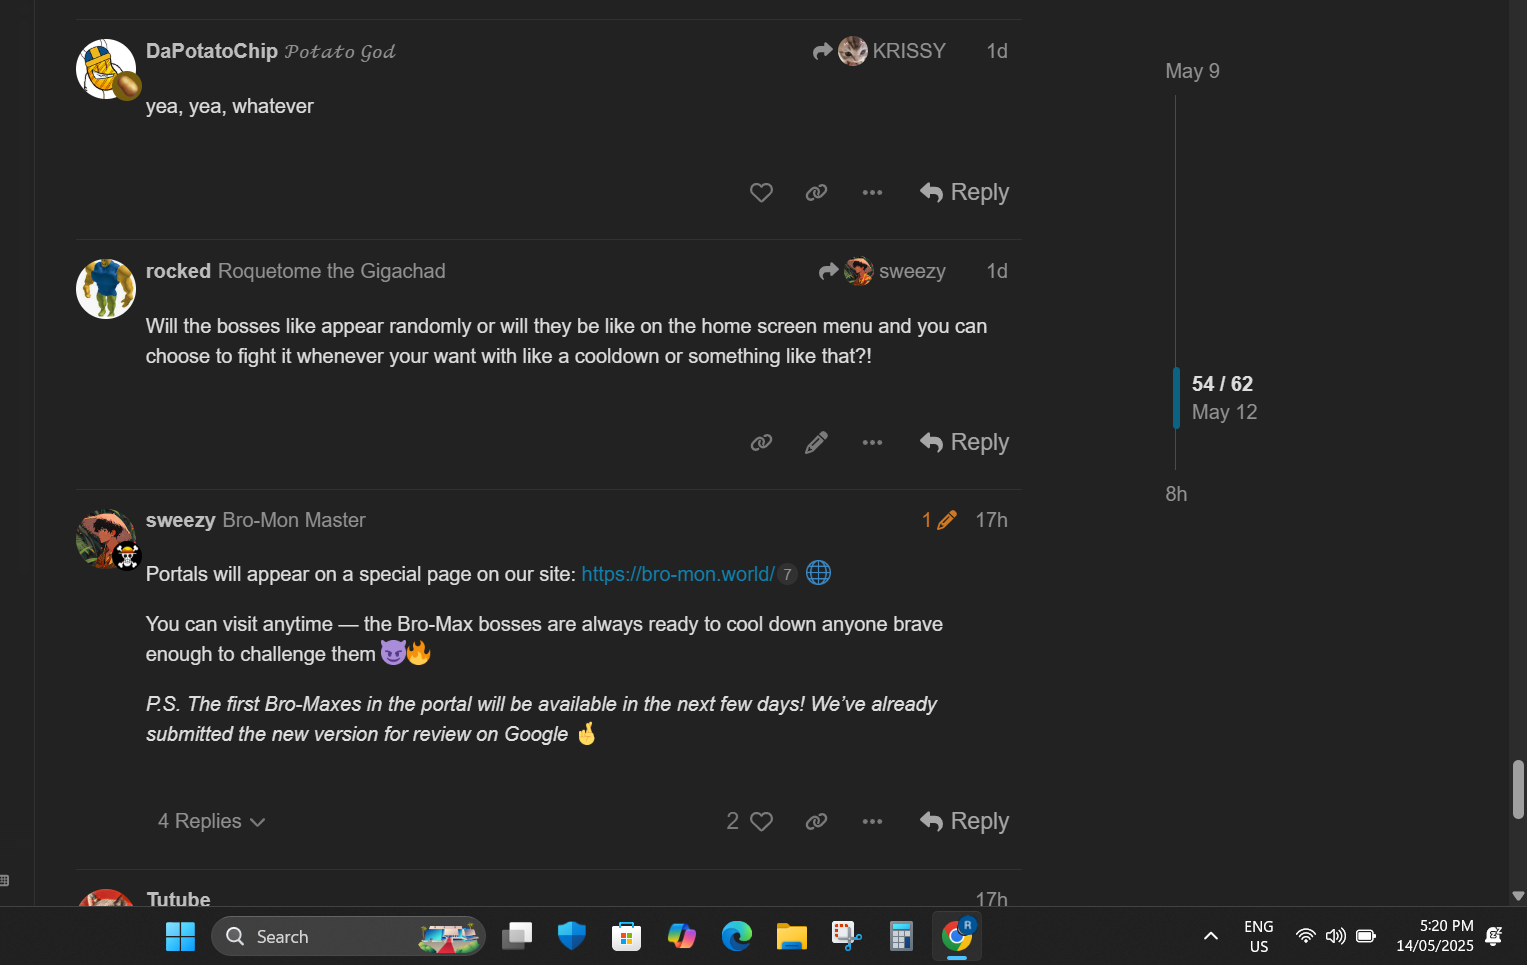The width and height of the screenshot is (1527, 965).
Task: Open Tutube username link
Action: point(178,899)
